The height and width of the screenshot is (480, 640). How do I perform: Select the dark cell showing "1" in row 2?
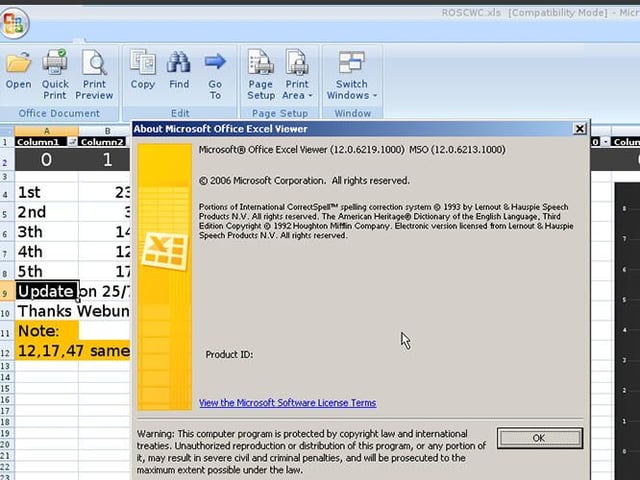pos(105,159)
